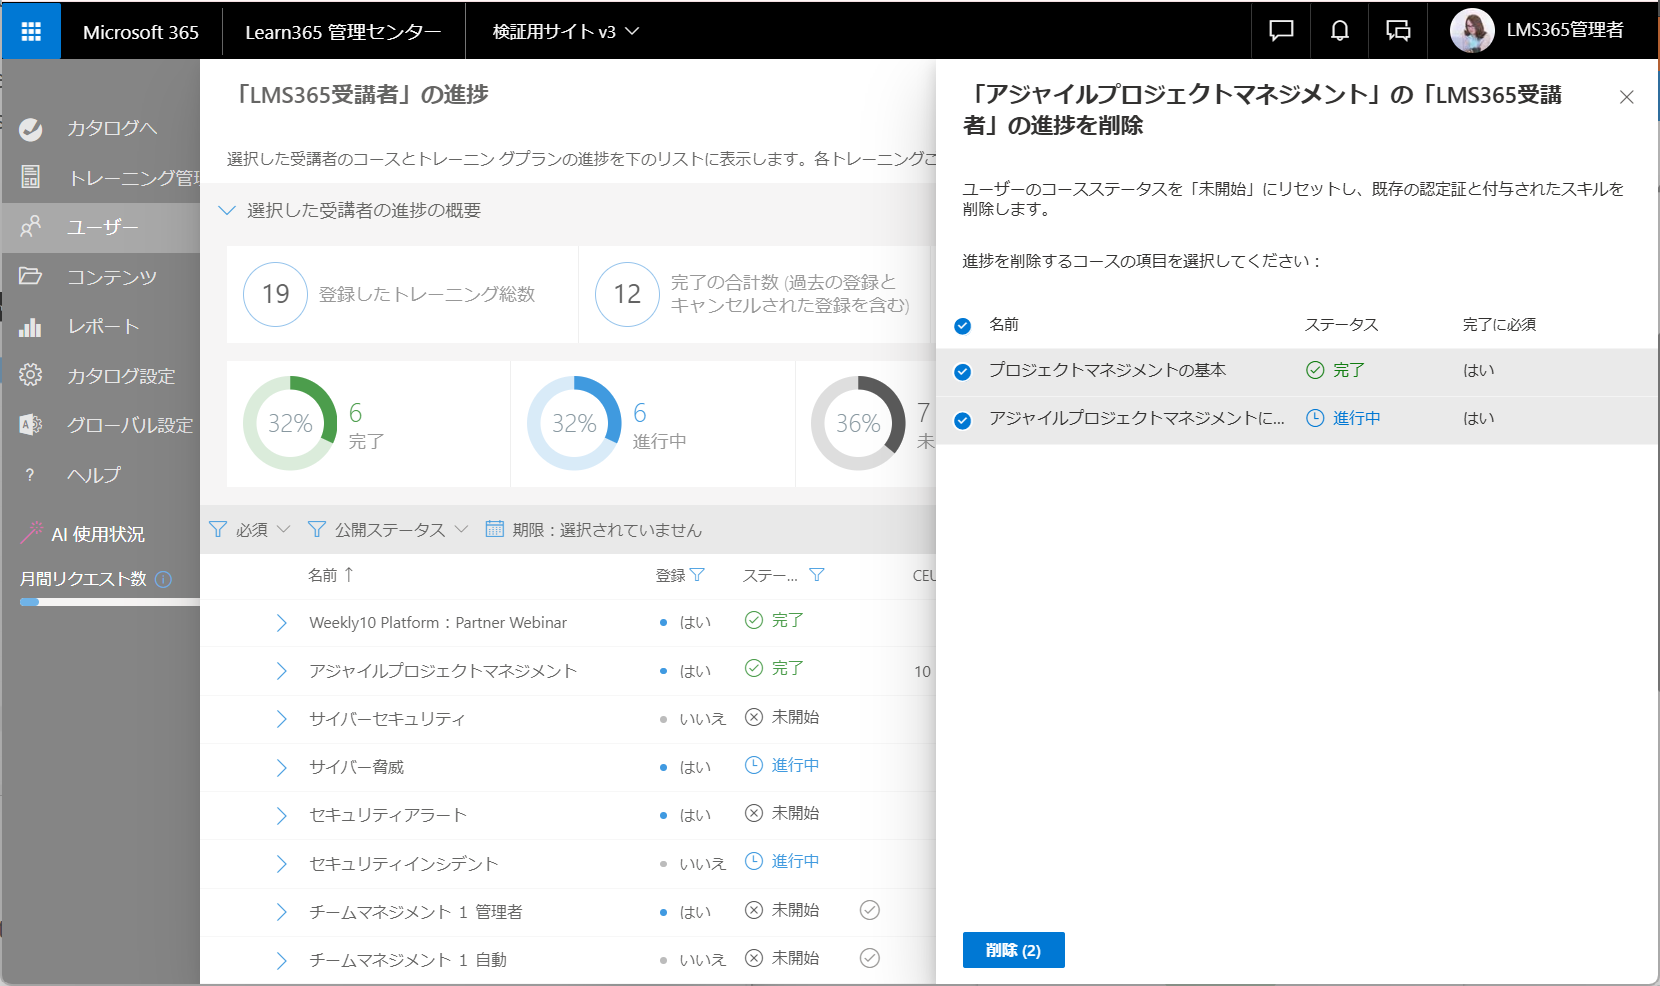Viewport: 1660px width, 986px height.
Task: Expand the サイバーセキュリティ row
Action: 281,719
